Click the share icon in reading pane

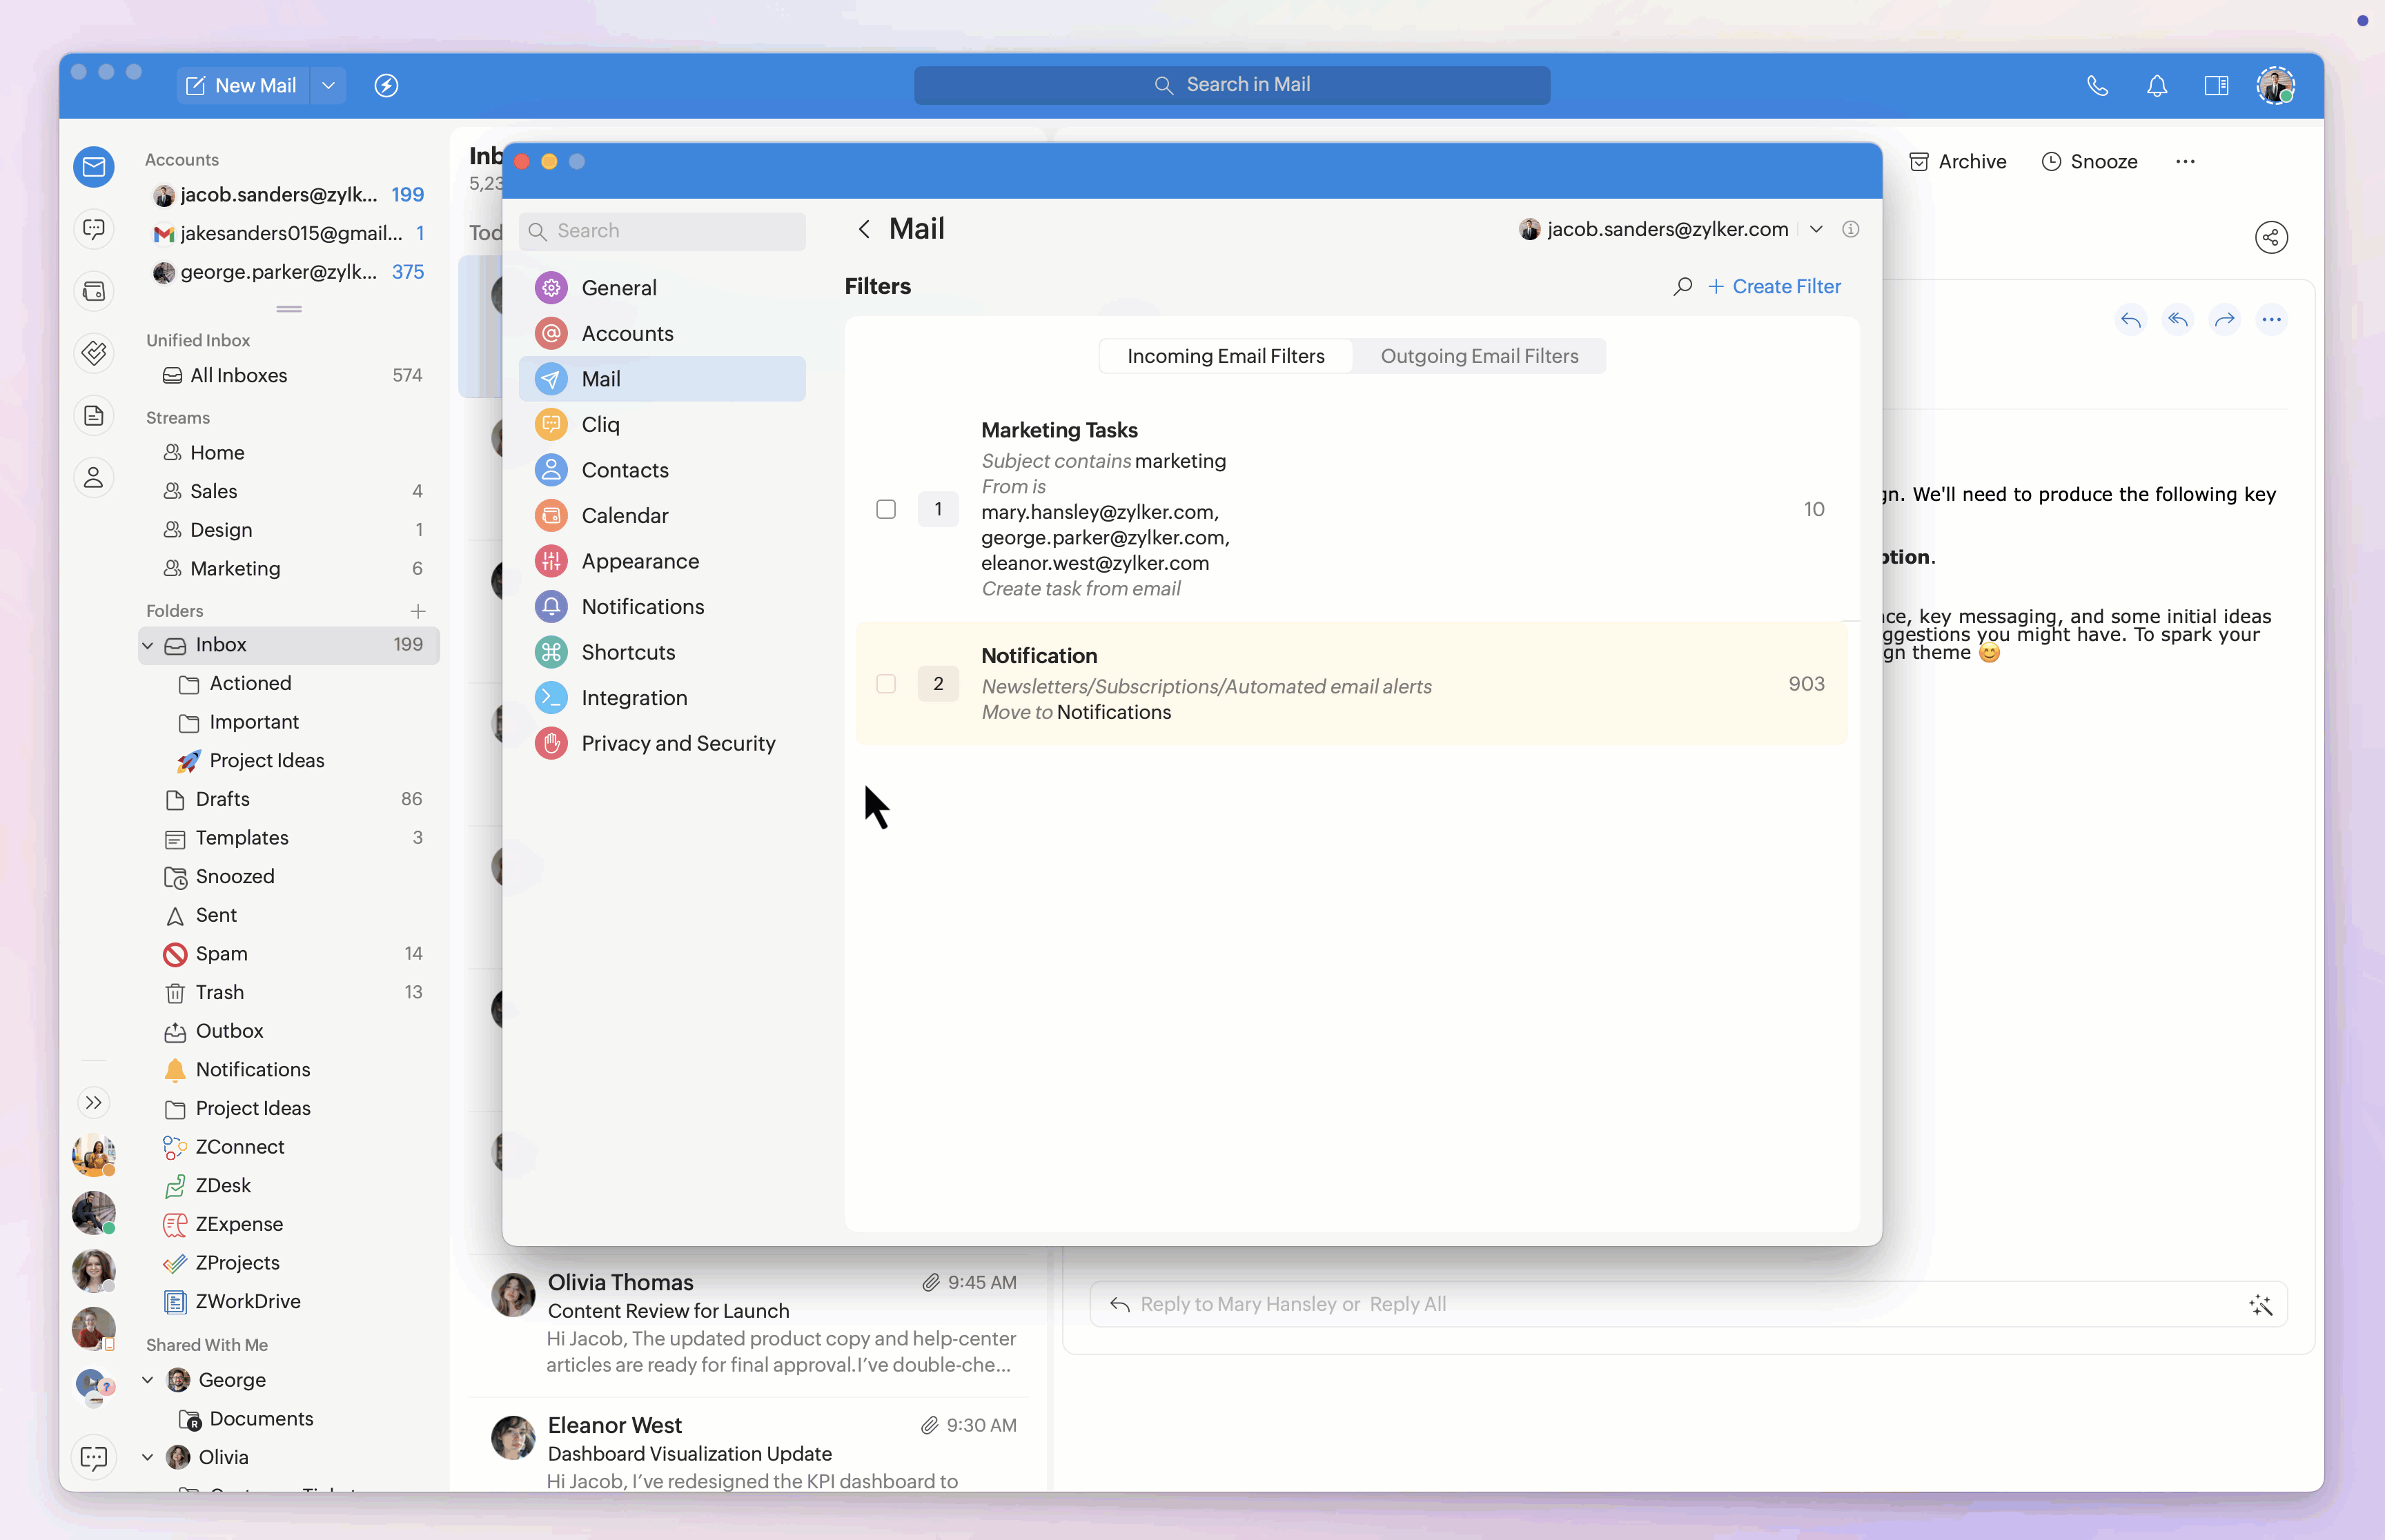coord(2271,237)
